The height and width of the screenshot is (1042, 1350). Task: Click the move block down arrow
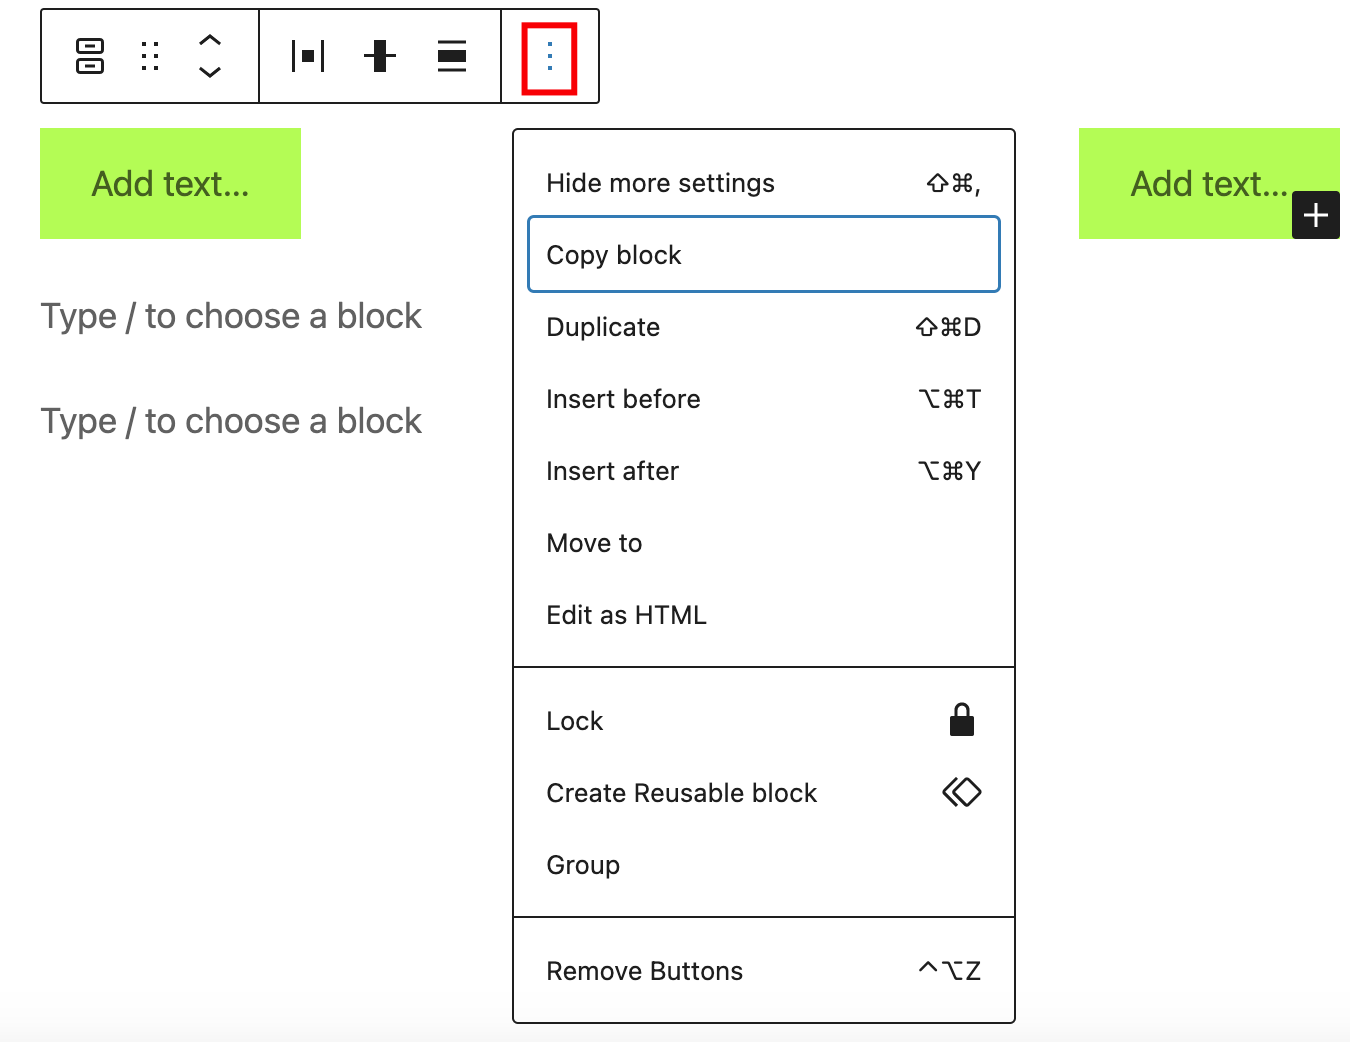(x=210, y=71)
